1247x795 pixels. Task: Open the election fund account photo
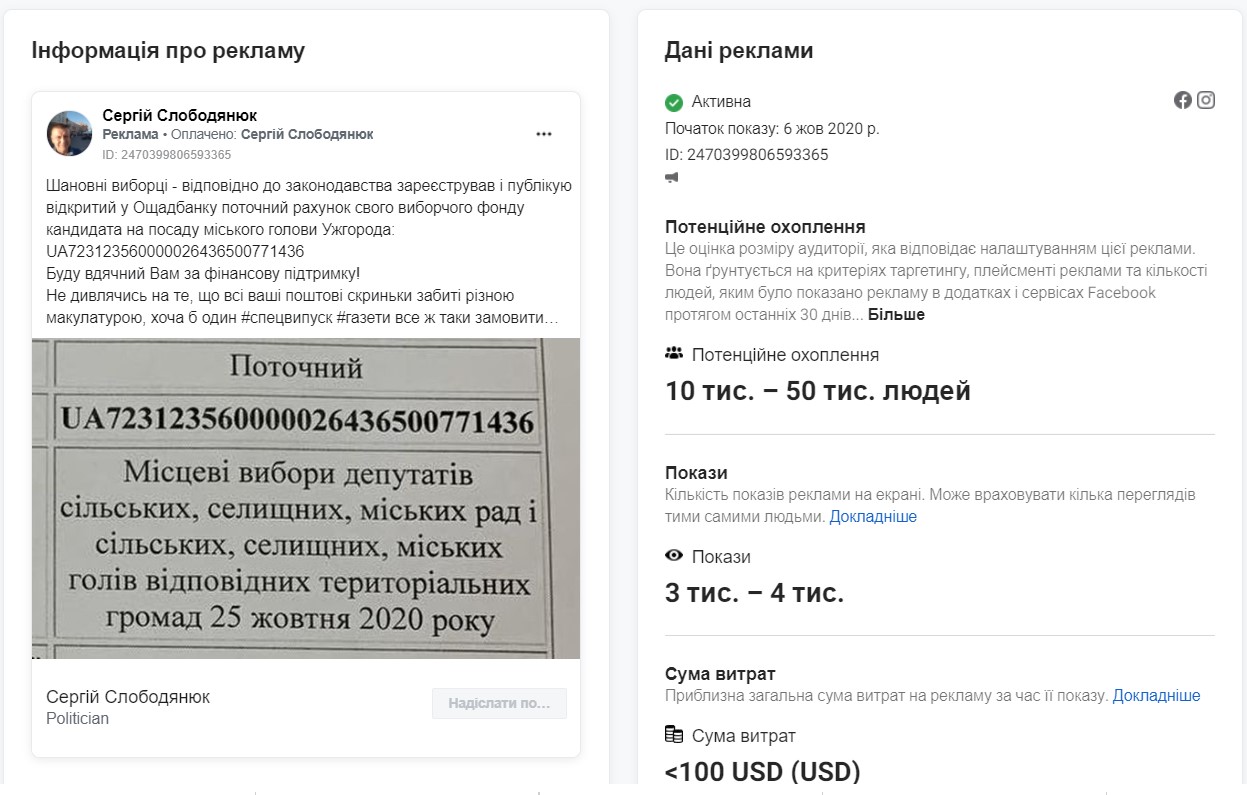[x=306, y=498]
